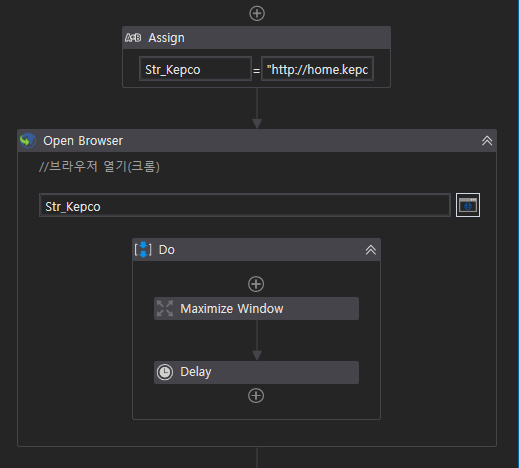
Task: Collapse the Open Browser activity
Action: 487,141
